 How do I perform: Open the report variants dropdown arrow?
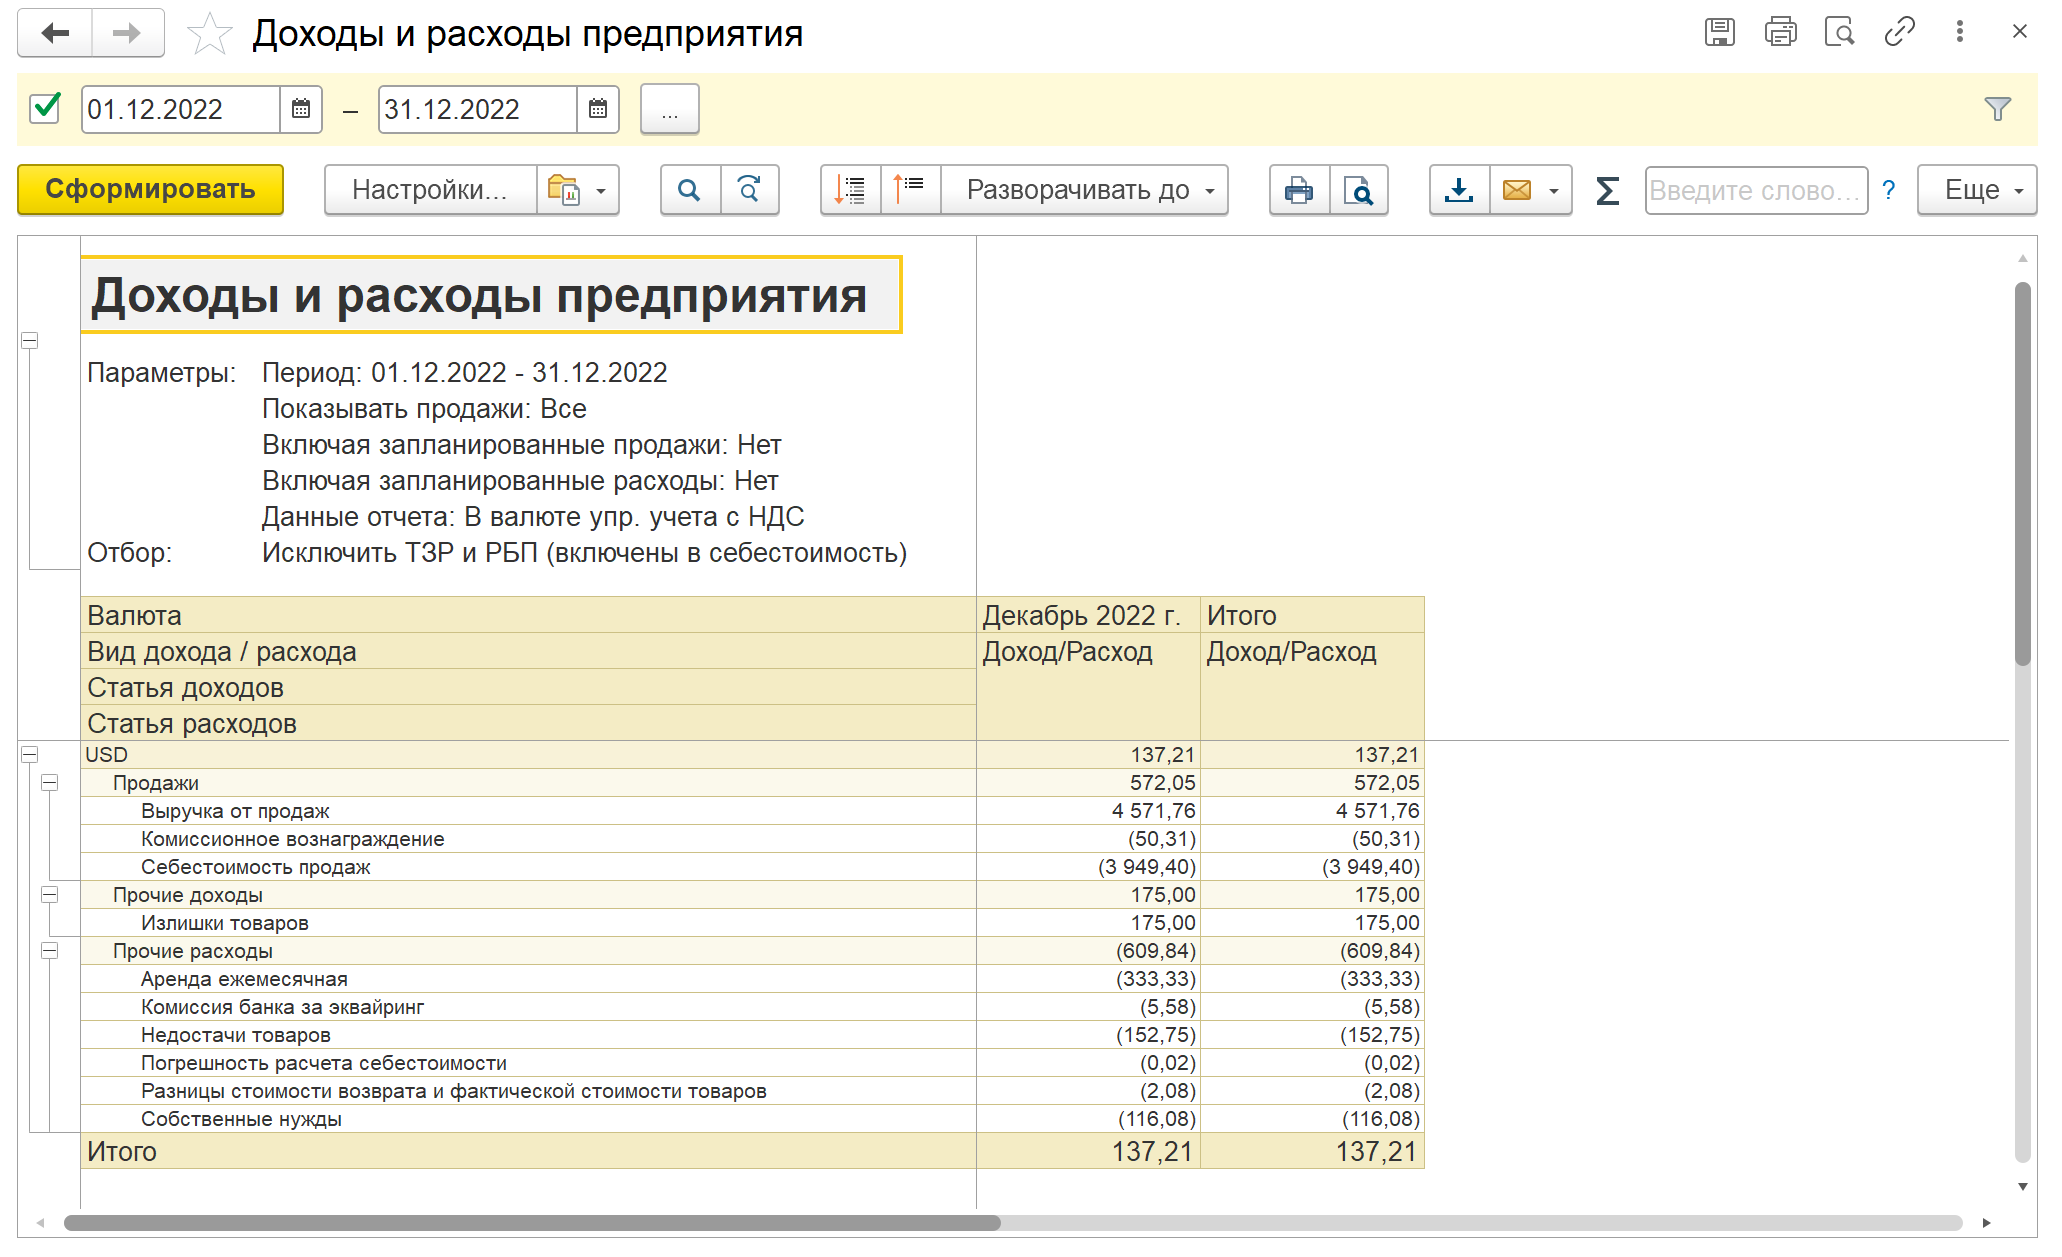pos(601,190)
